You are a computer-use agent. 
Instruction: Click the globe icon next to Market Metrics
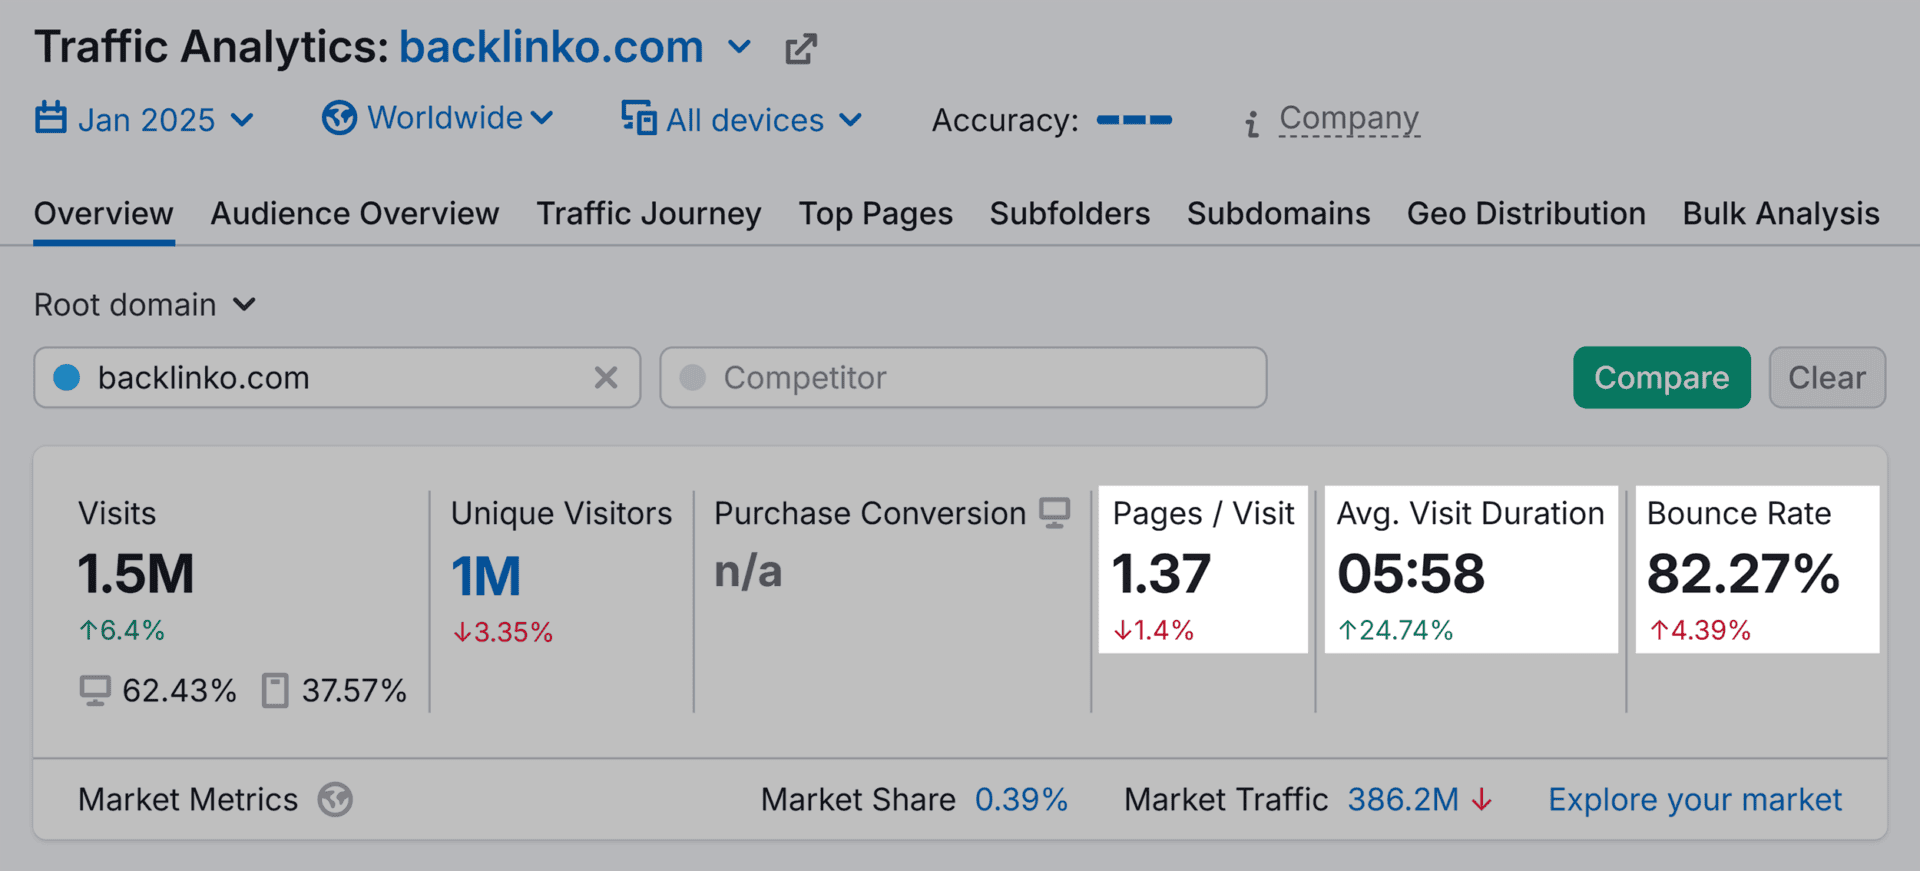tap(338, 799)
